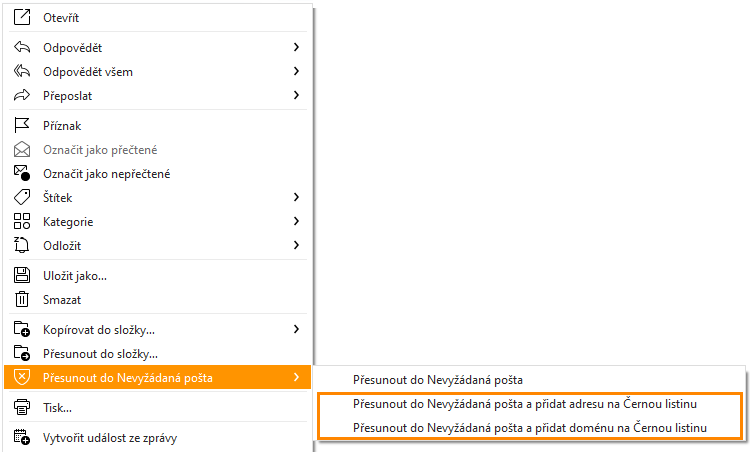Screen dimensions: 750x452
Task: Move to junk and blacklist the domain
Action: tap(530, 428)
